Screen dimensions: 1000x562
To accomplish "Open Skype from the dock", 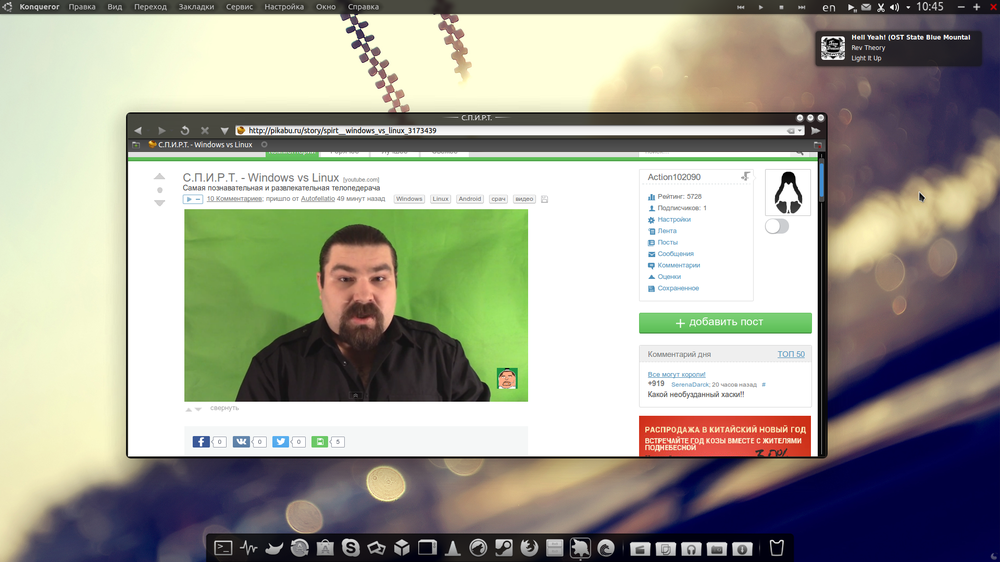I will pyautogui.click(x=351, y=548).
